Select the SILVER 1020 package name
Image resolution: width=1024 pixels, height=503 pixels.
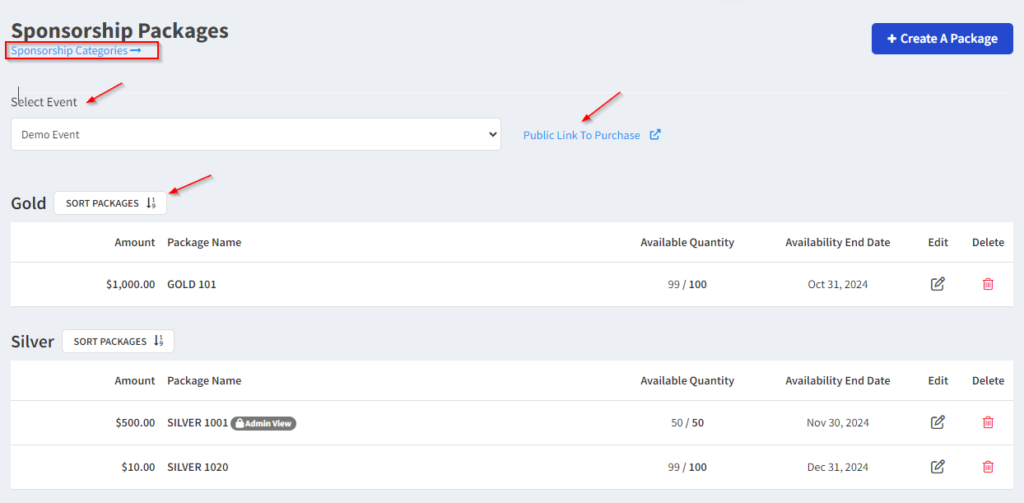coord(196,466)
